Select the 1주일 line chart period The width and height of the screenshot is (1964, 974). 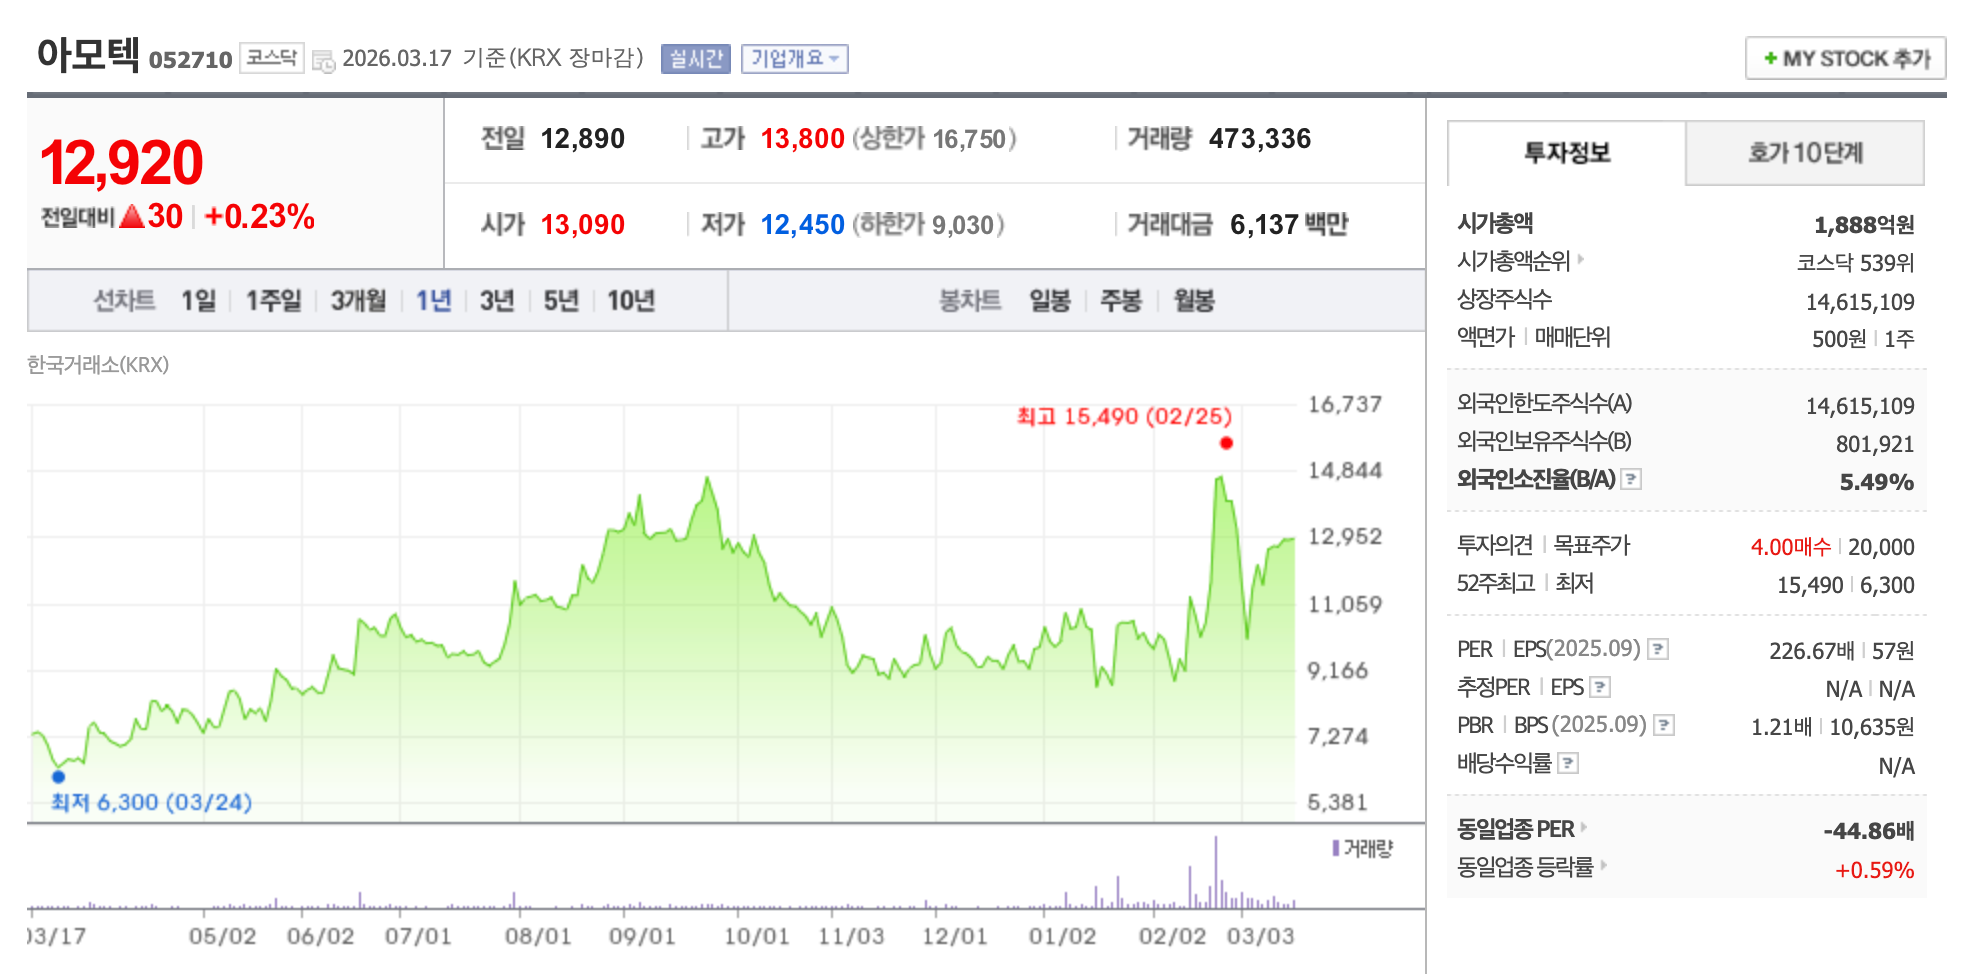coord(274,300)
